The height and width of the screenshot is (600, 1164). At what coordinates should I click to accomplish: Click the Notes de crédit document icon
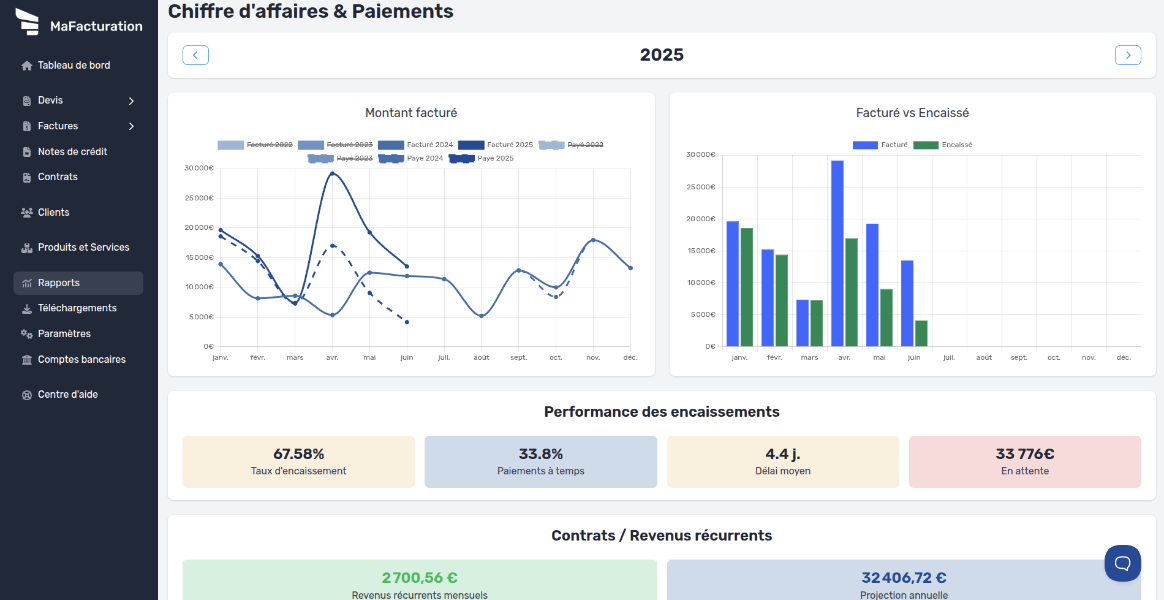[x=27, y=152]
